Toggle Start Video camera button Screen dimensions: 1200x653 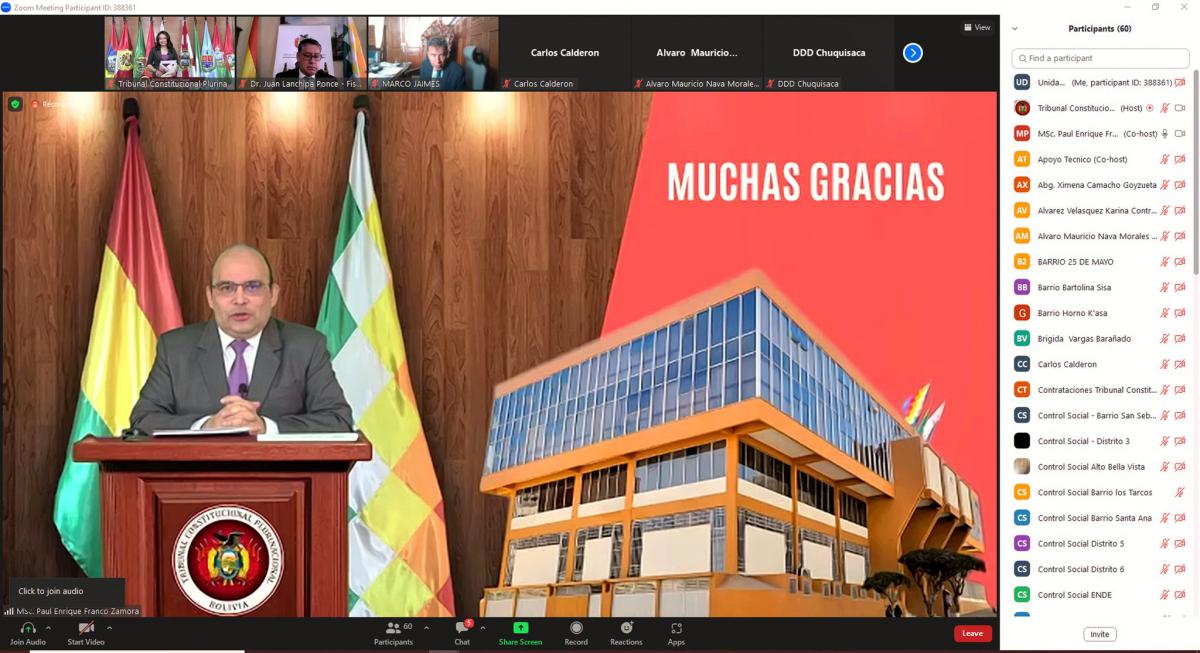point(86,628)
